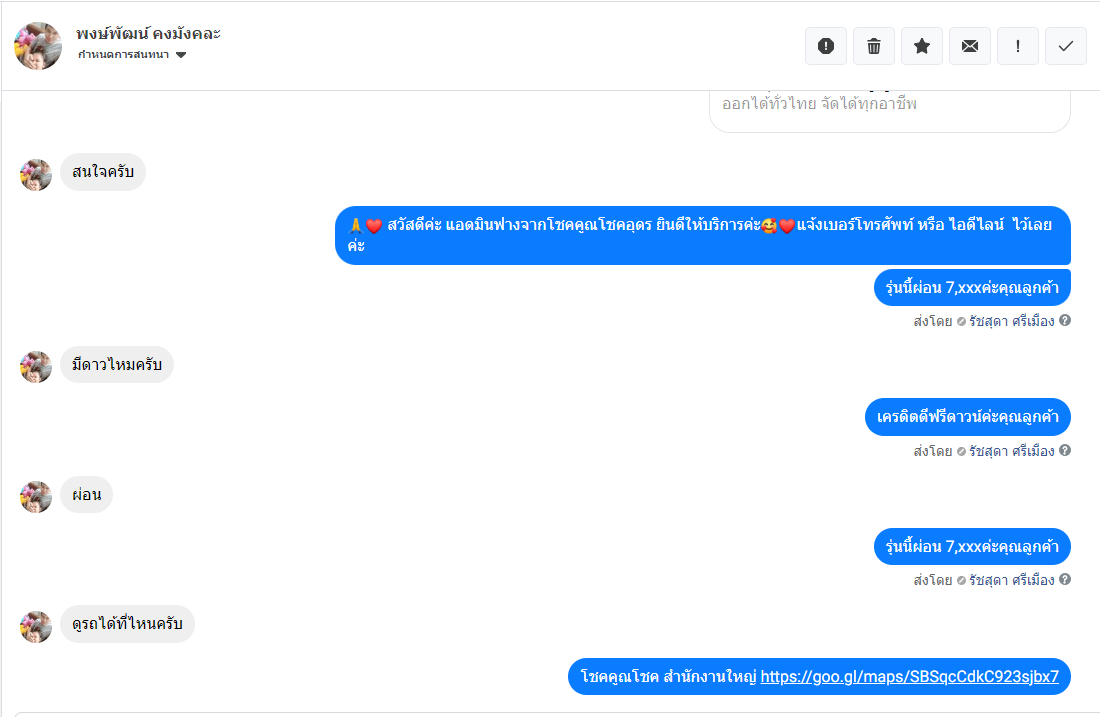Star this conversation as follow-up
This screenshot has width=1100, height=717.
(x=922, y=46)
